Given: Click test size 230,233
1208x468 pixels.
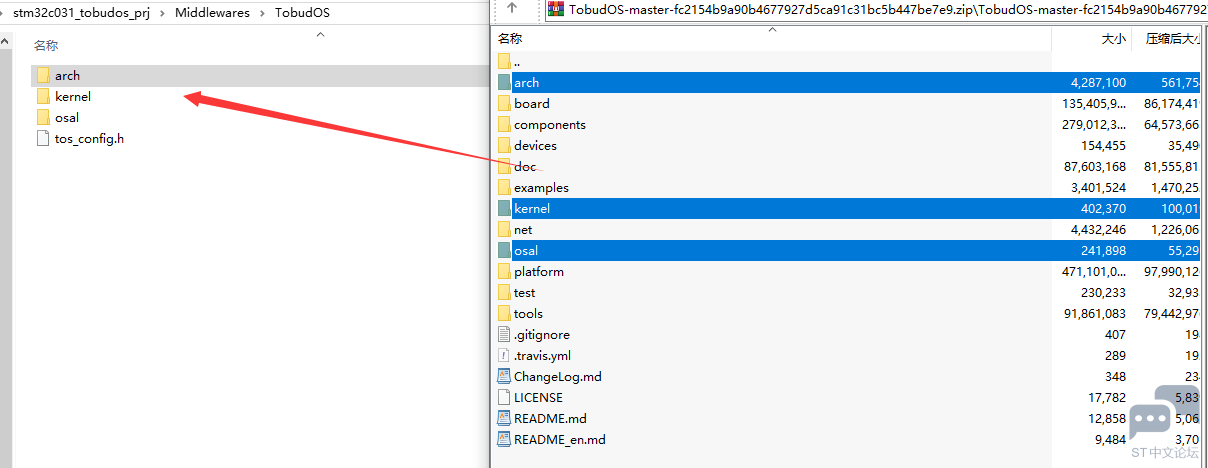Looking at the screenshot, I should coord(1103,292).
